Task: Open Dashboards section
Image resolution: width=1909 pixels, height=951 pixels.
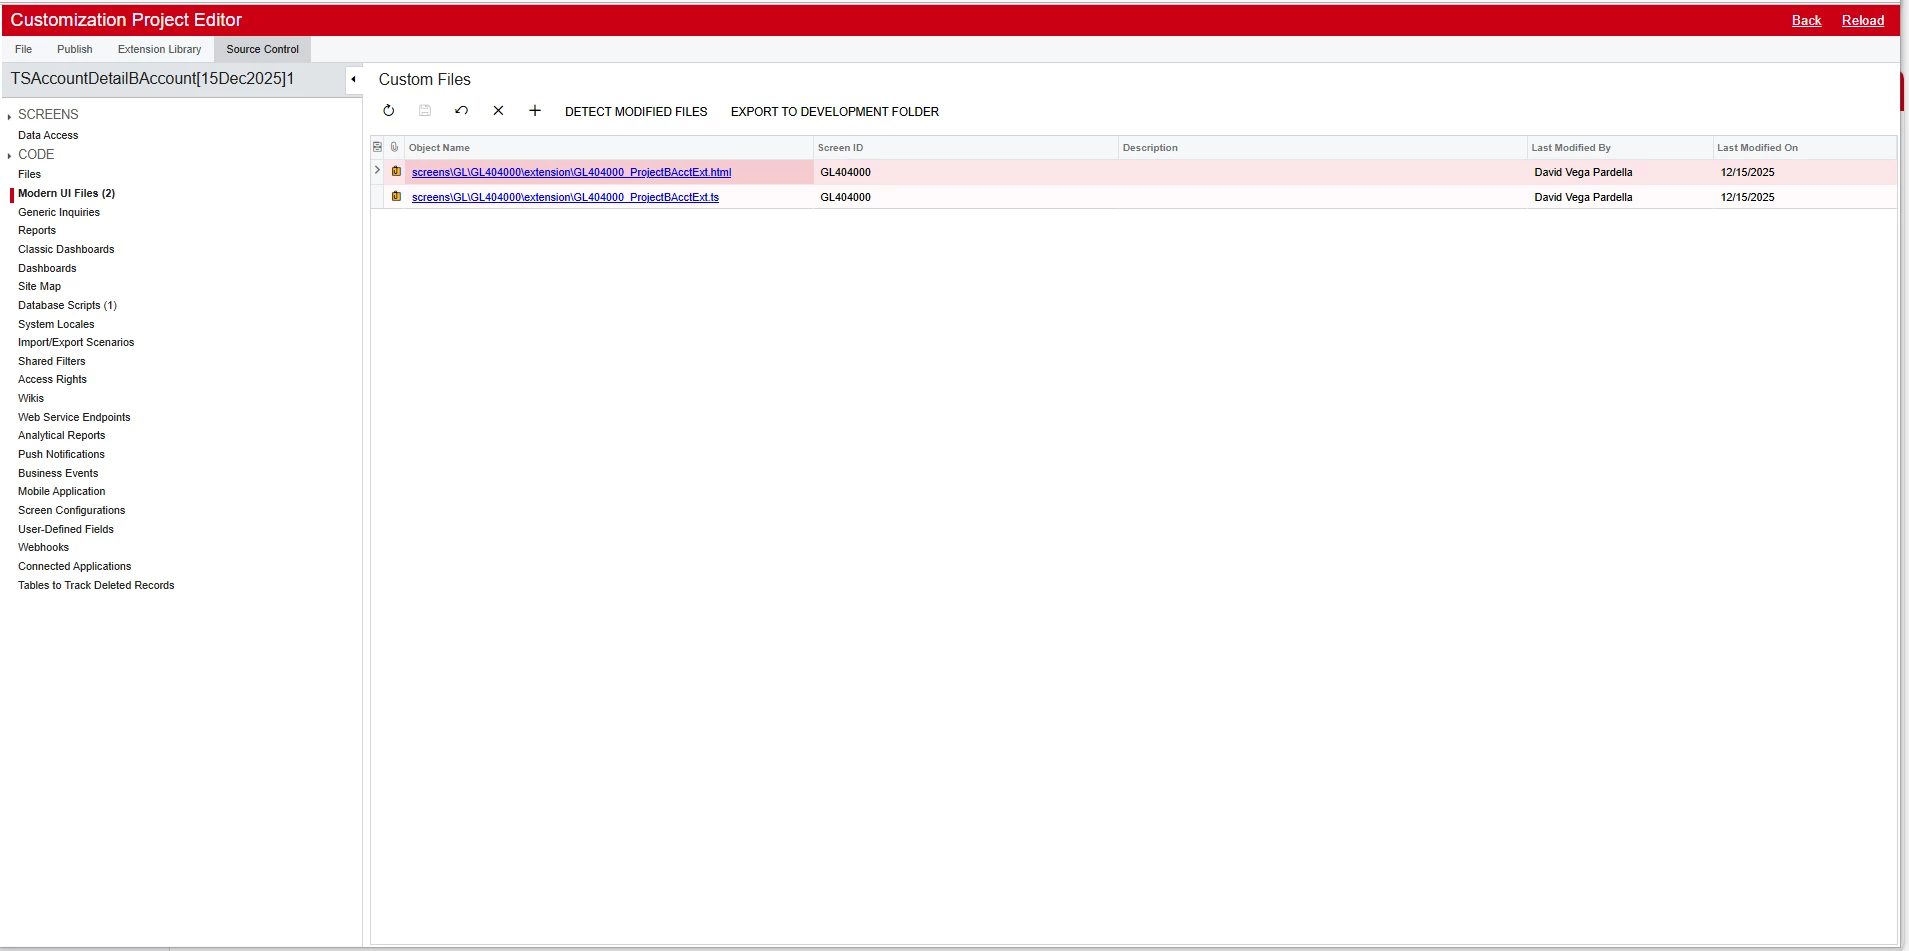Action: coord(47,268)
